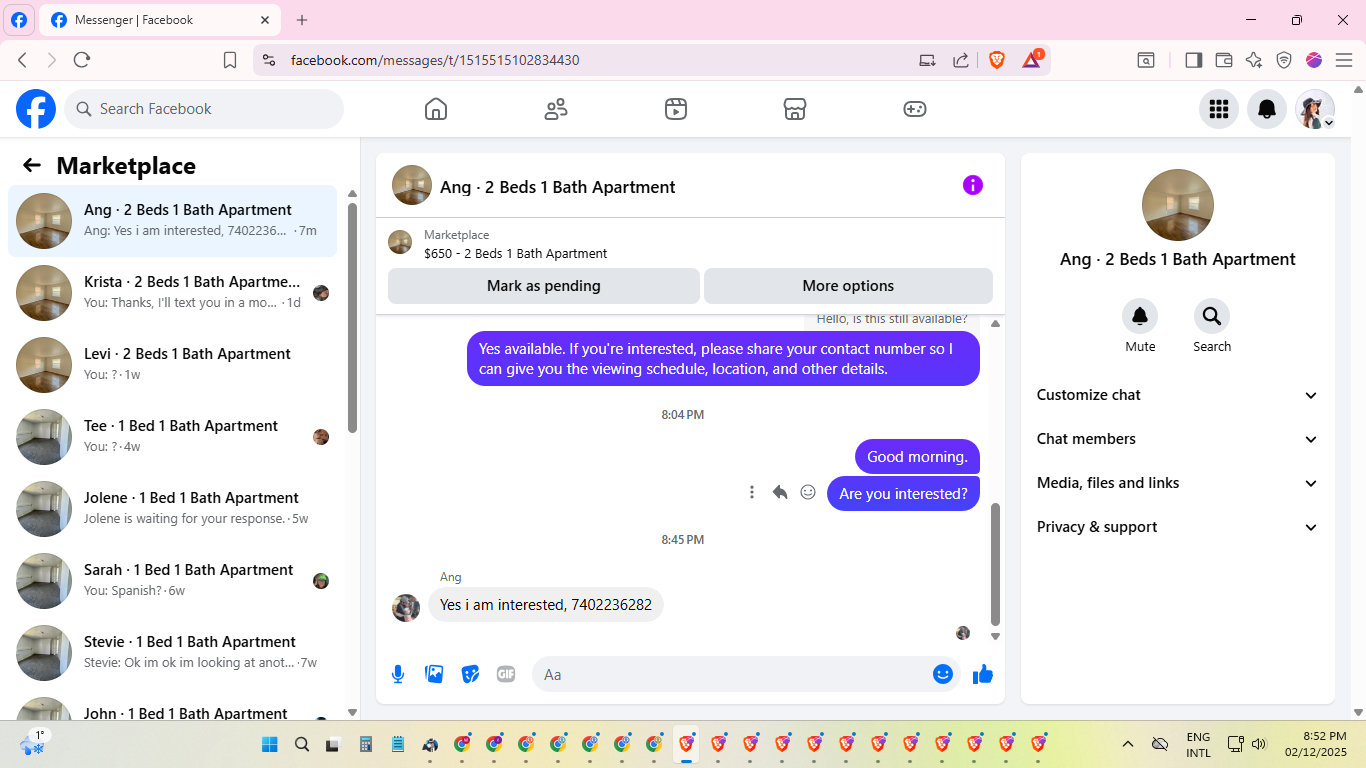Open the taskbar weather widget
1366x768 pixels.
(33, 743)
